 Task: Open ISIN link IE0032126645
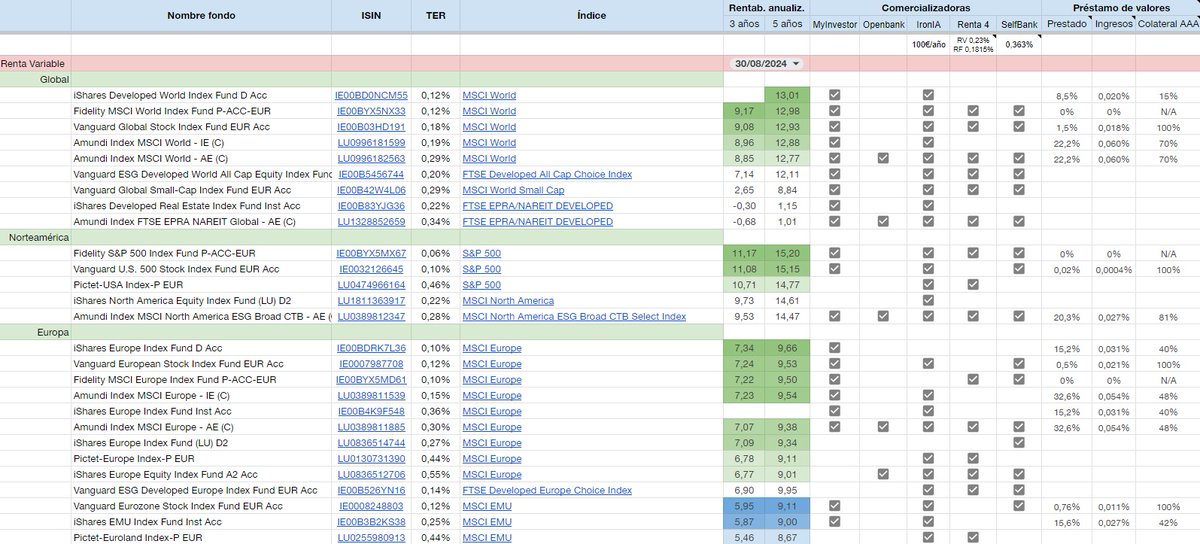371,269
